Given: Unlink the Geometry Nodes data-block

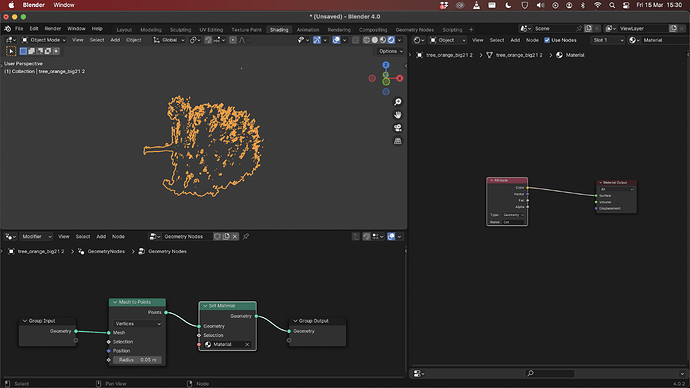Looking at the screenshot, I should click(x=235, y=237).
